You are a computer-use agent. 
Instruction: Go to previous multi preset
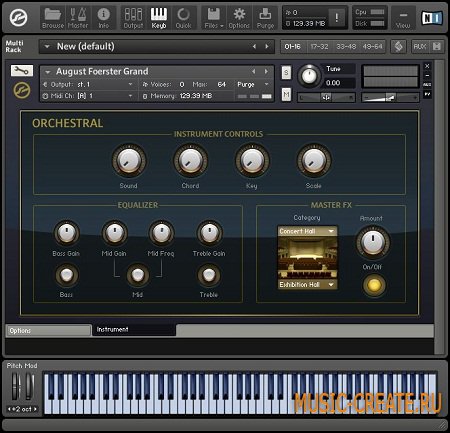pyautogui.click(x=254, y=47)
